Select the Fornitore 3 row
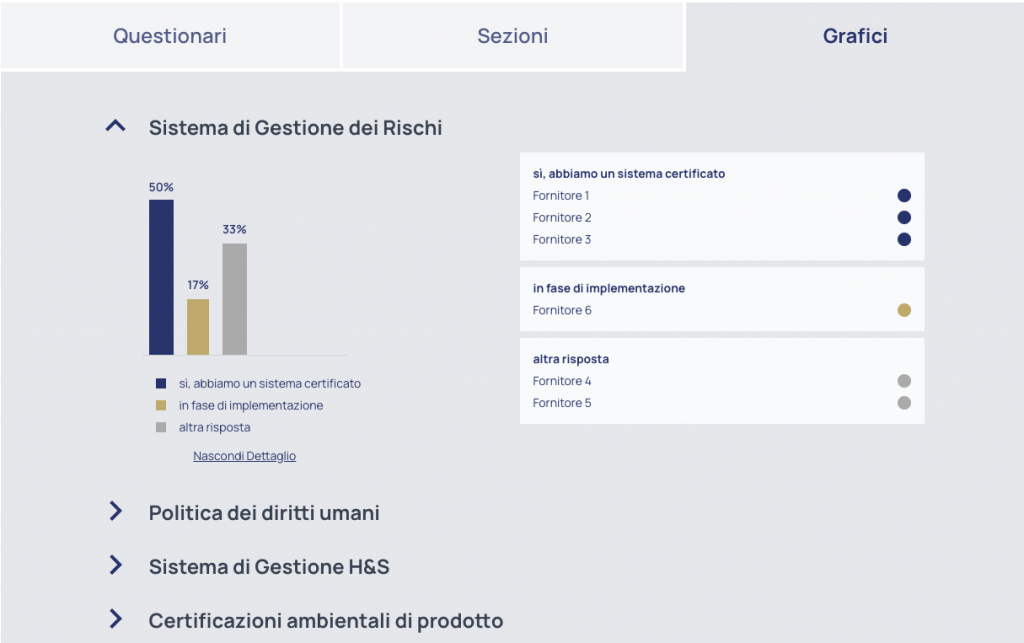 (x=722, y=240)
